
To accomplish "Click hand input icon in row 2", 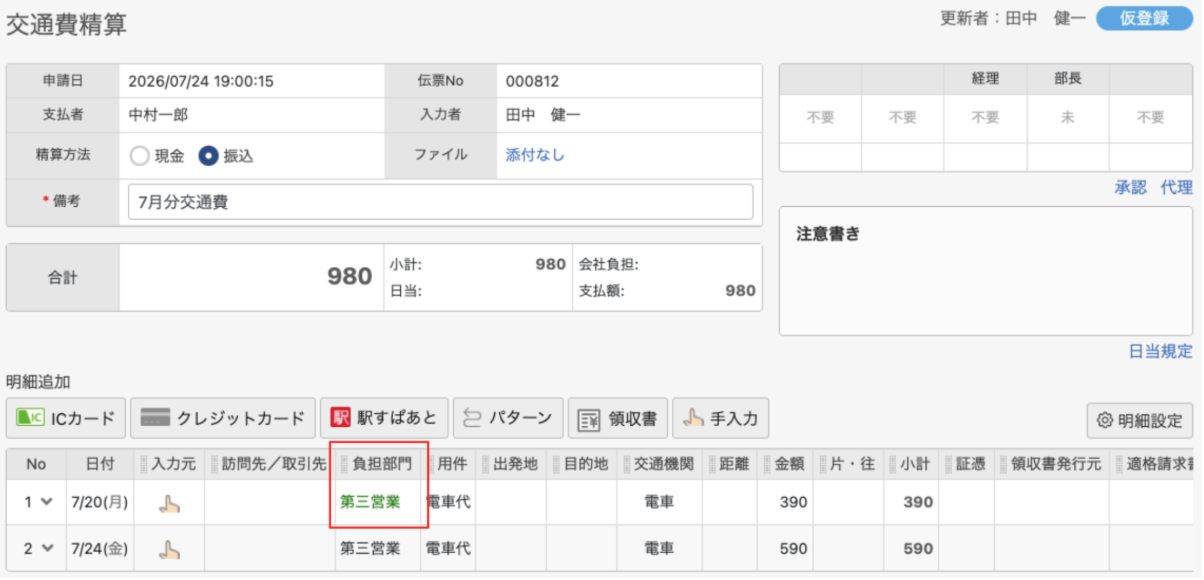I will (x=170, y=549).
